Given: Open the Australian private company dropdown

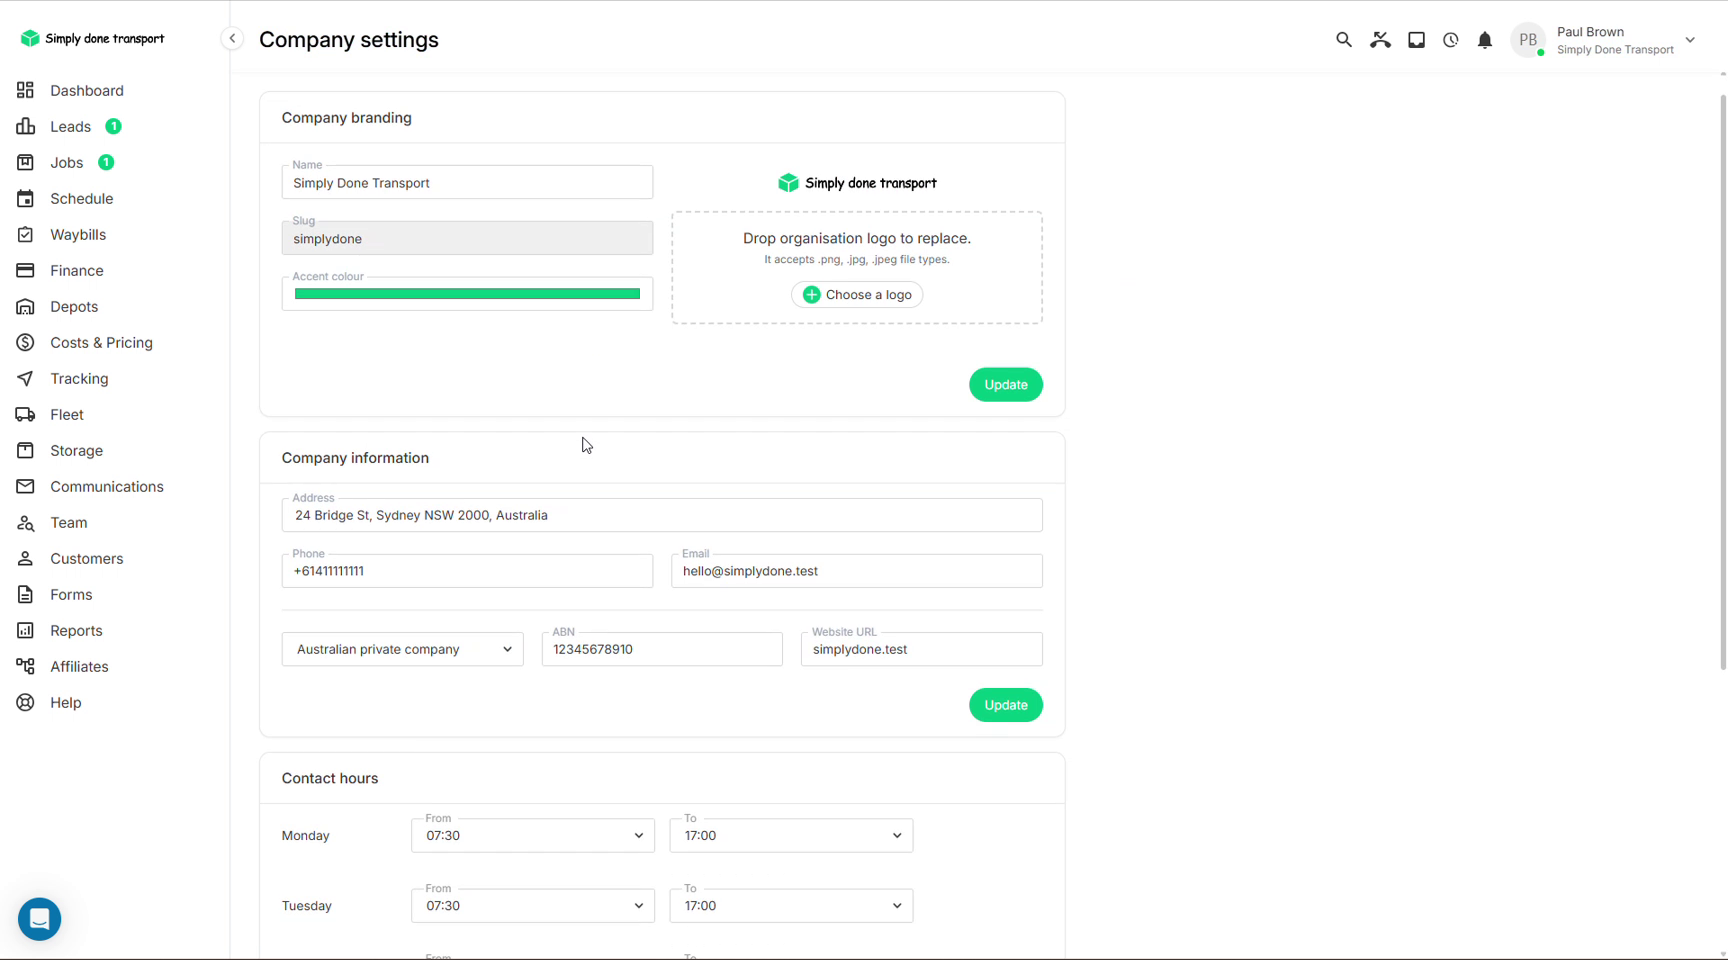Looking at the screenshot, I should click(402, 649).
